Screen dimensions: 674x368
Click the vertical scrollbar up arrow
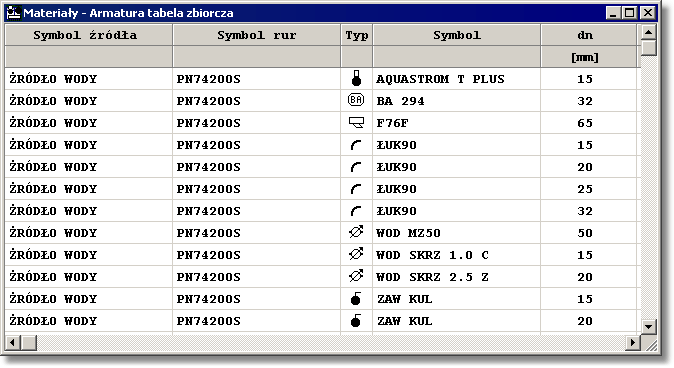[x=649, y=32]
